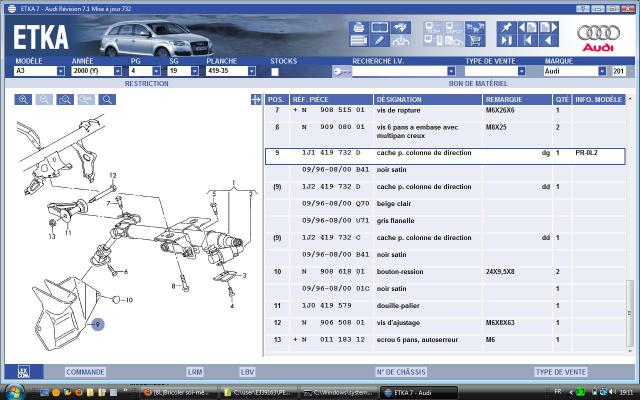This screenshot has height=400, width=640.
Task: Click the pushpin icon
Action: pos(506,27)
